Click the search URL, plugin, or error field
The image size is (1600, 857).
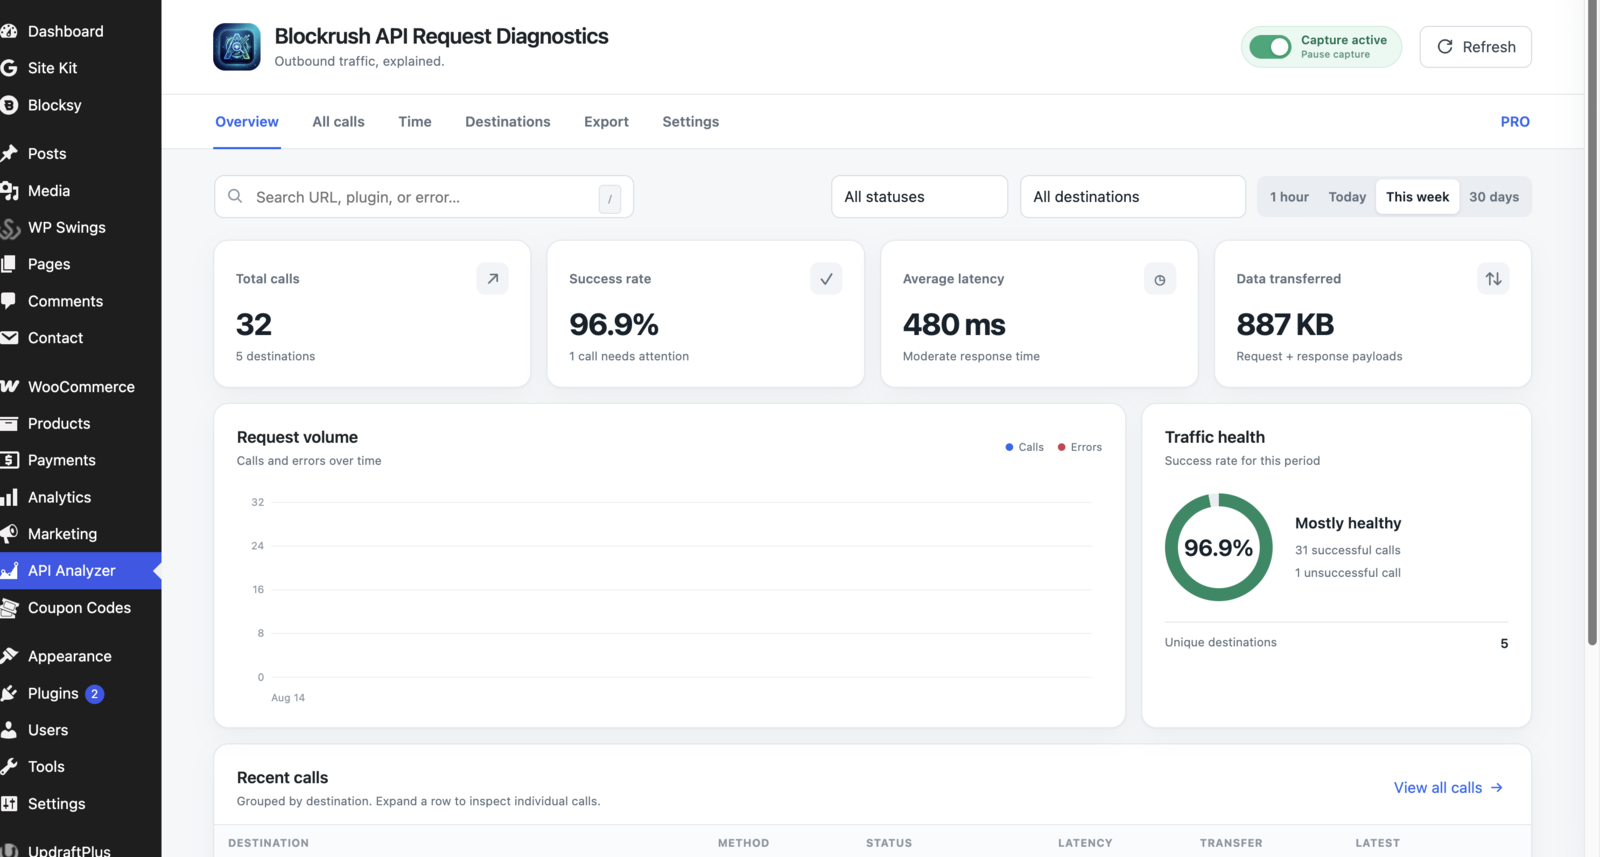[x=424, y=197]
